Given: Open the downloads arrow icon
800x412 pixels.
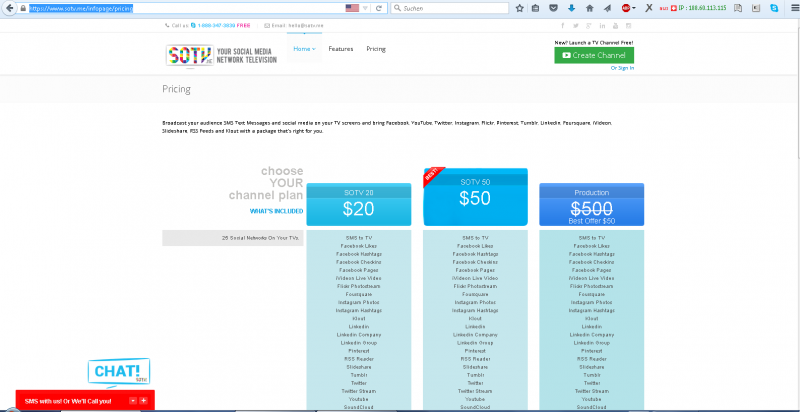Looking at the screenshot, I should [571, 8].
